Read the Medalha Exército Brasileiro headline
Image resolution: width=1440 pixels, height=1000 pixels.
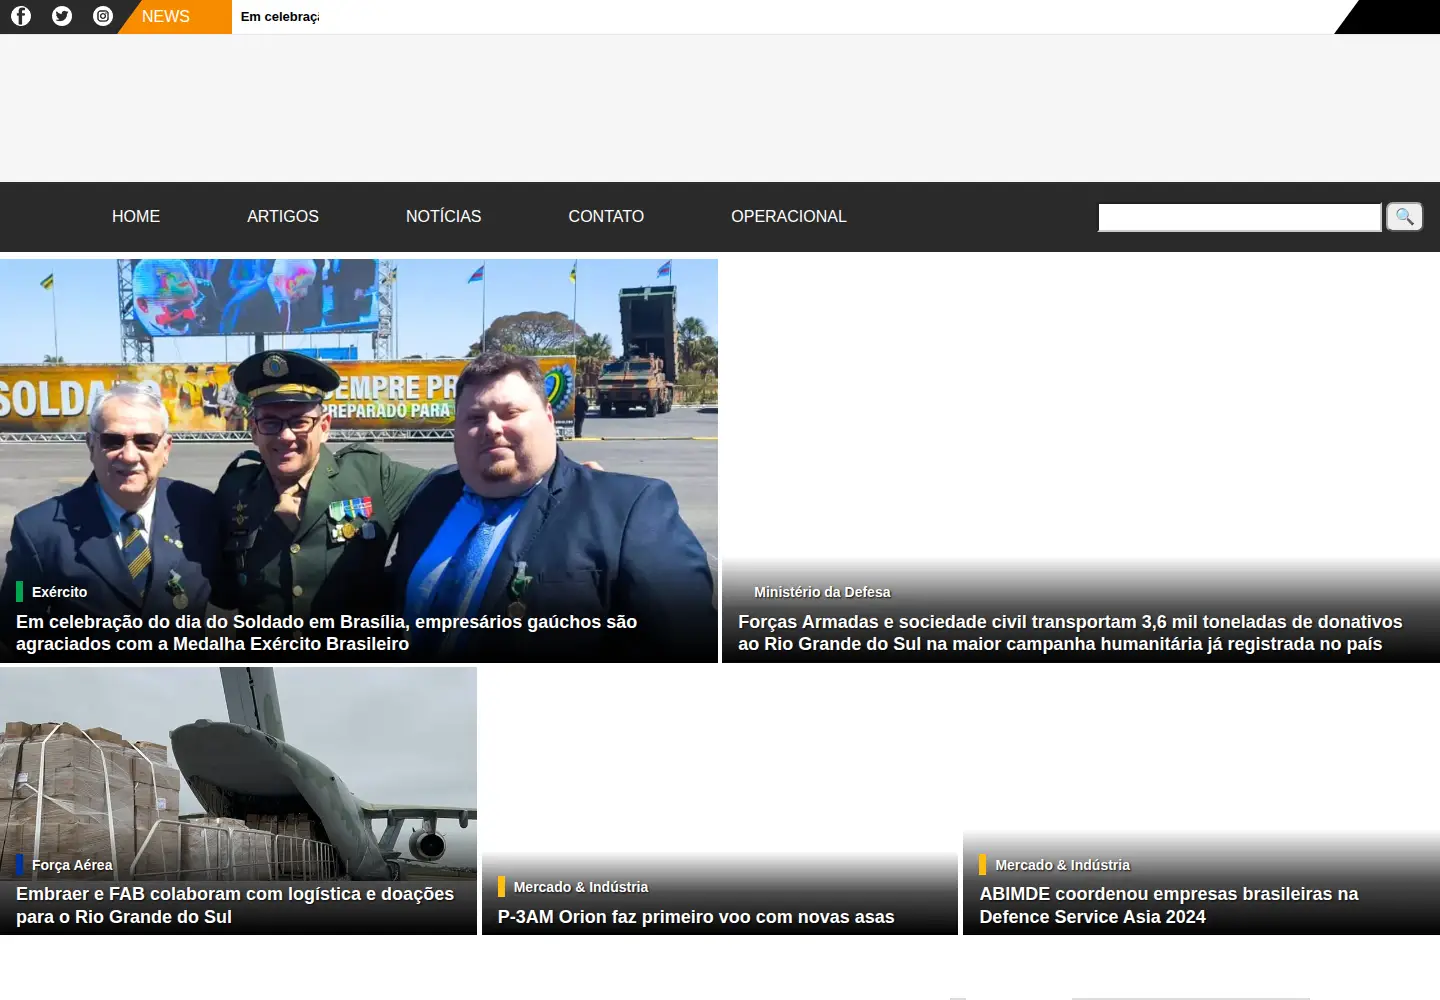tap(326, 633)
